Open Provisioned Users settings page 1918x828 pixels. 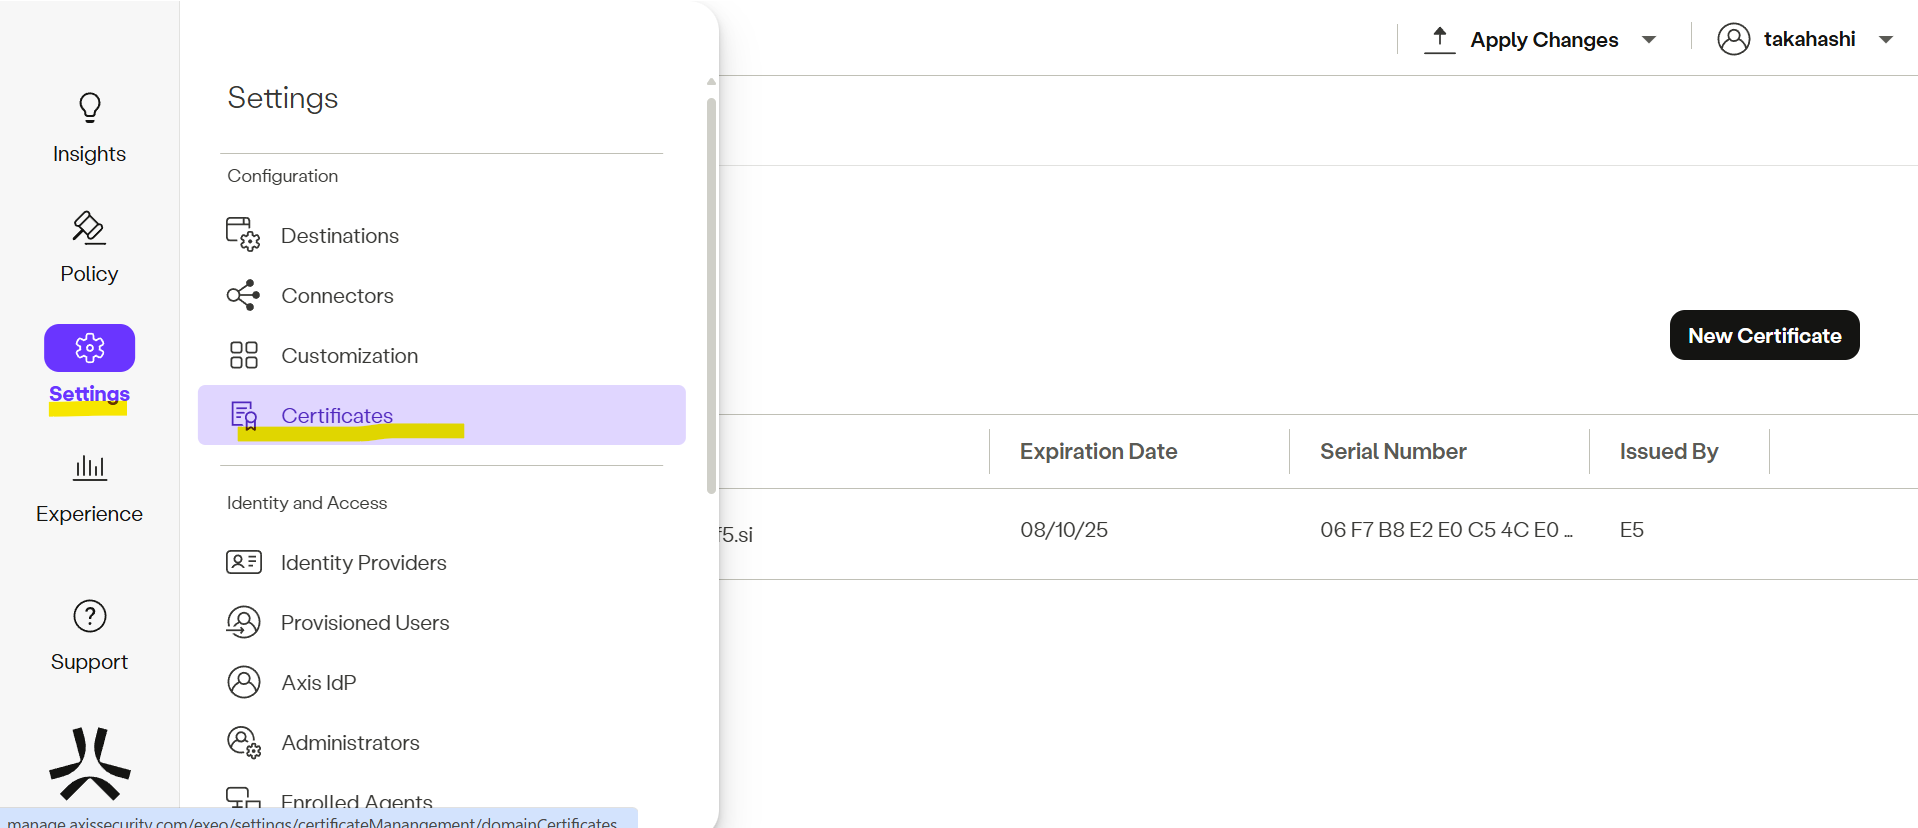[365, 622]
